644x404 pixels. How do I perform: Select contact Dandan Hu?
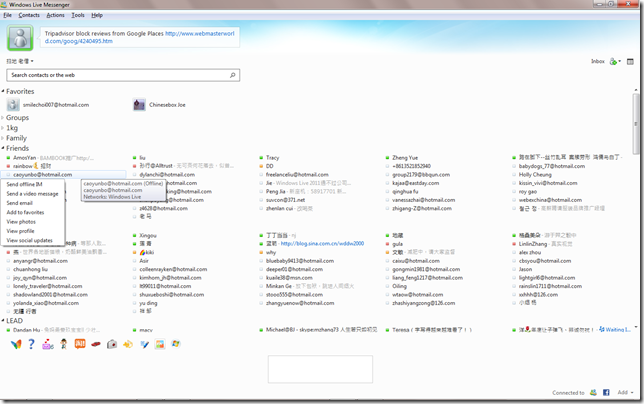point(27,330)
